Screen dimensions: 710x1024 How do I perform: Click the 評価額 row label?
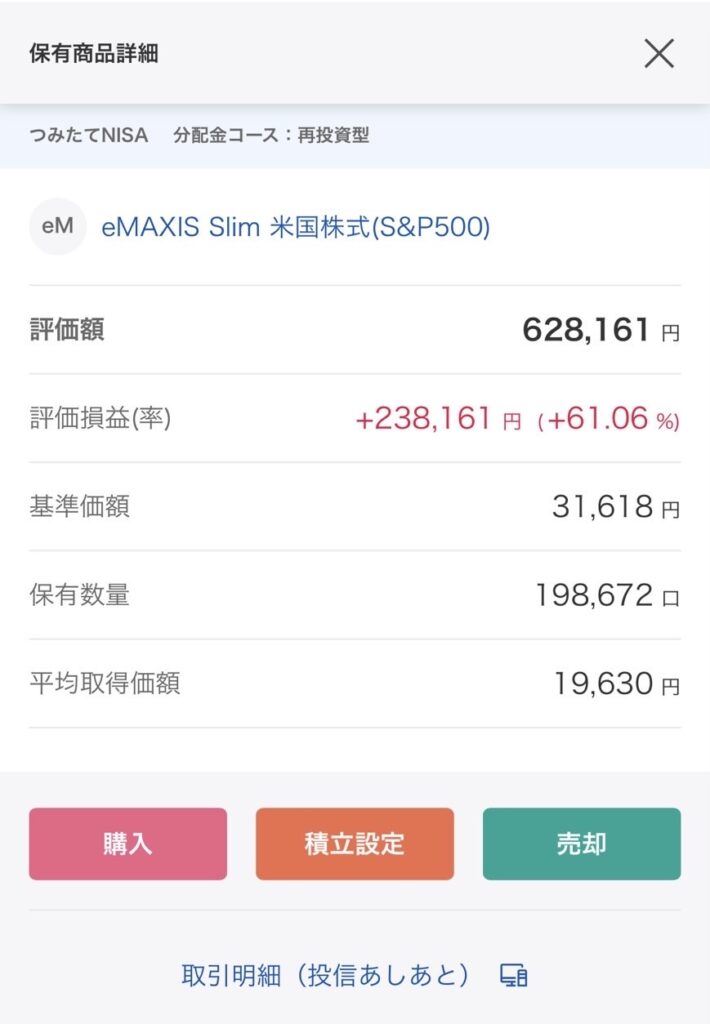tap(67, 331)
